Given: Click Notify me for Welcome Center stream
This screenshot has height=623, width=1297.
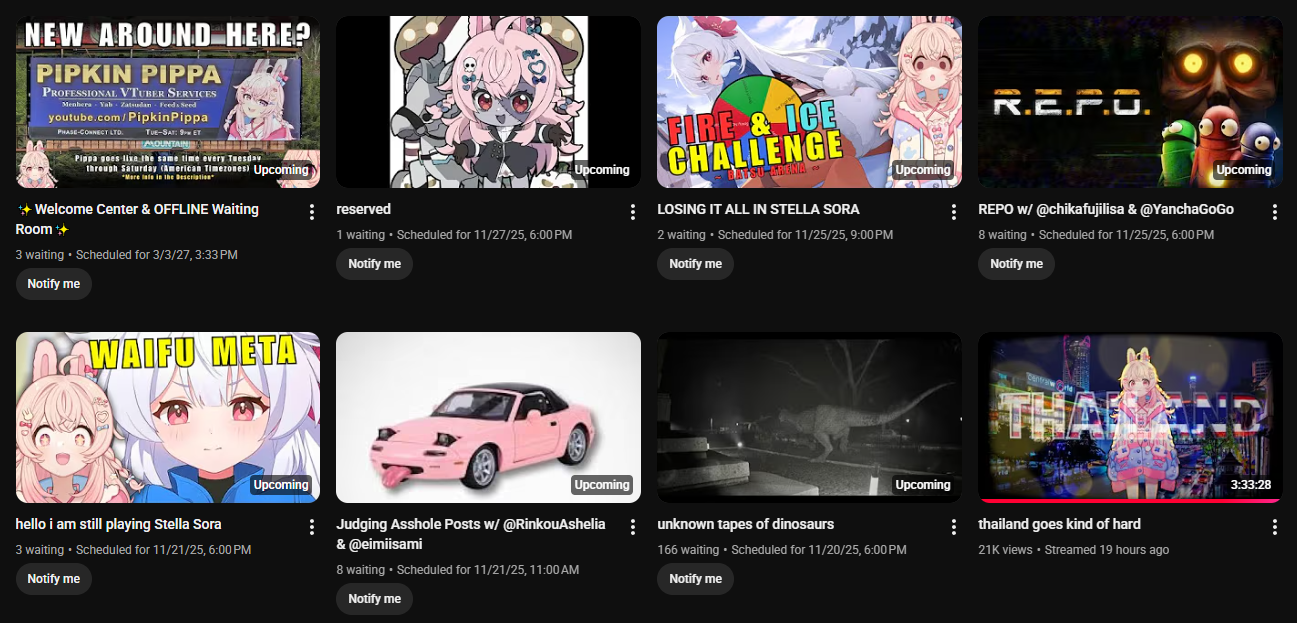Looking at the screenshot, I should tap(54, 284).
